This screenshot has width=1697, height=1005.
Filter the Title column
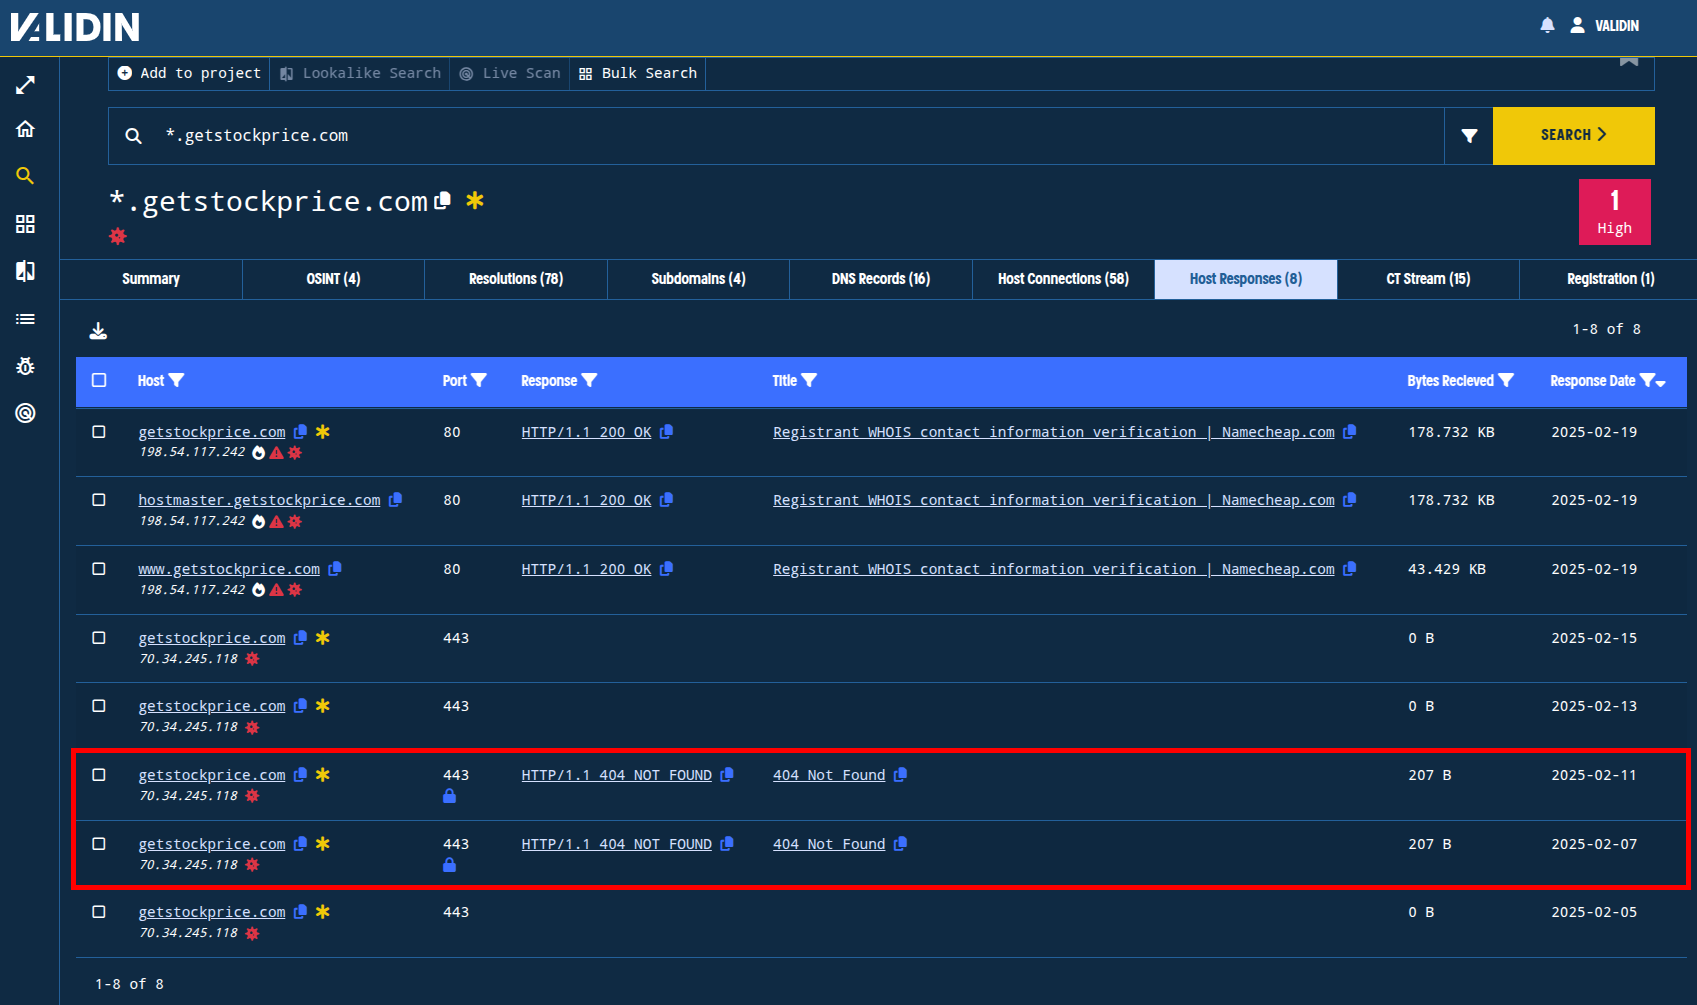point(809,381)
